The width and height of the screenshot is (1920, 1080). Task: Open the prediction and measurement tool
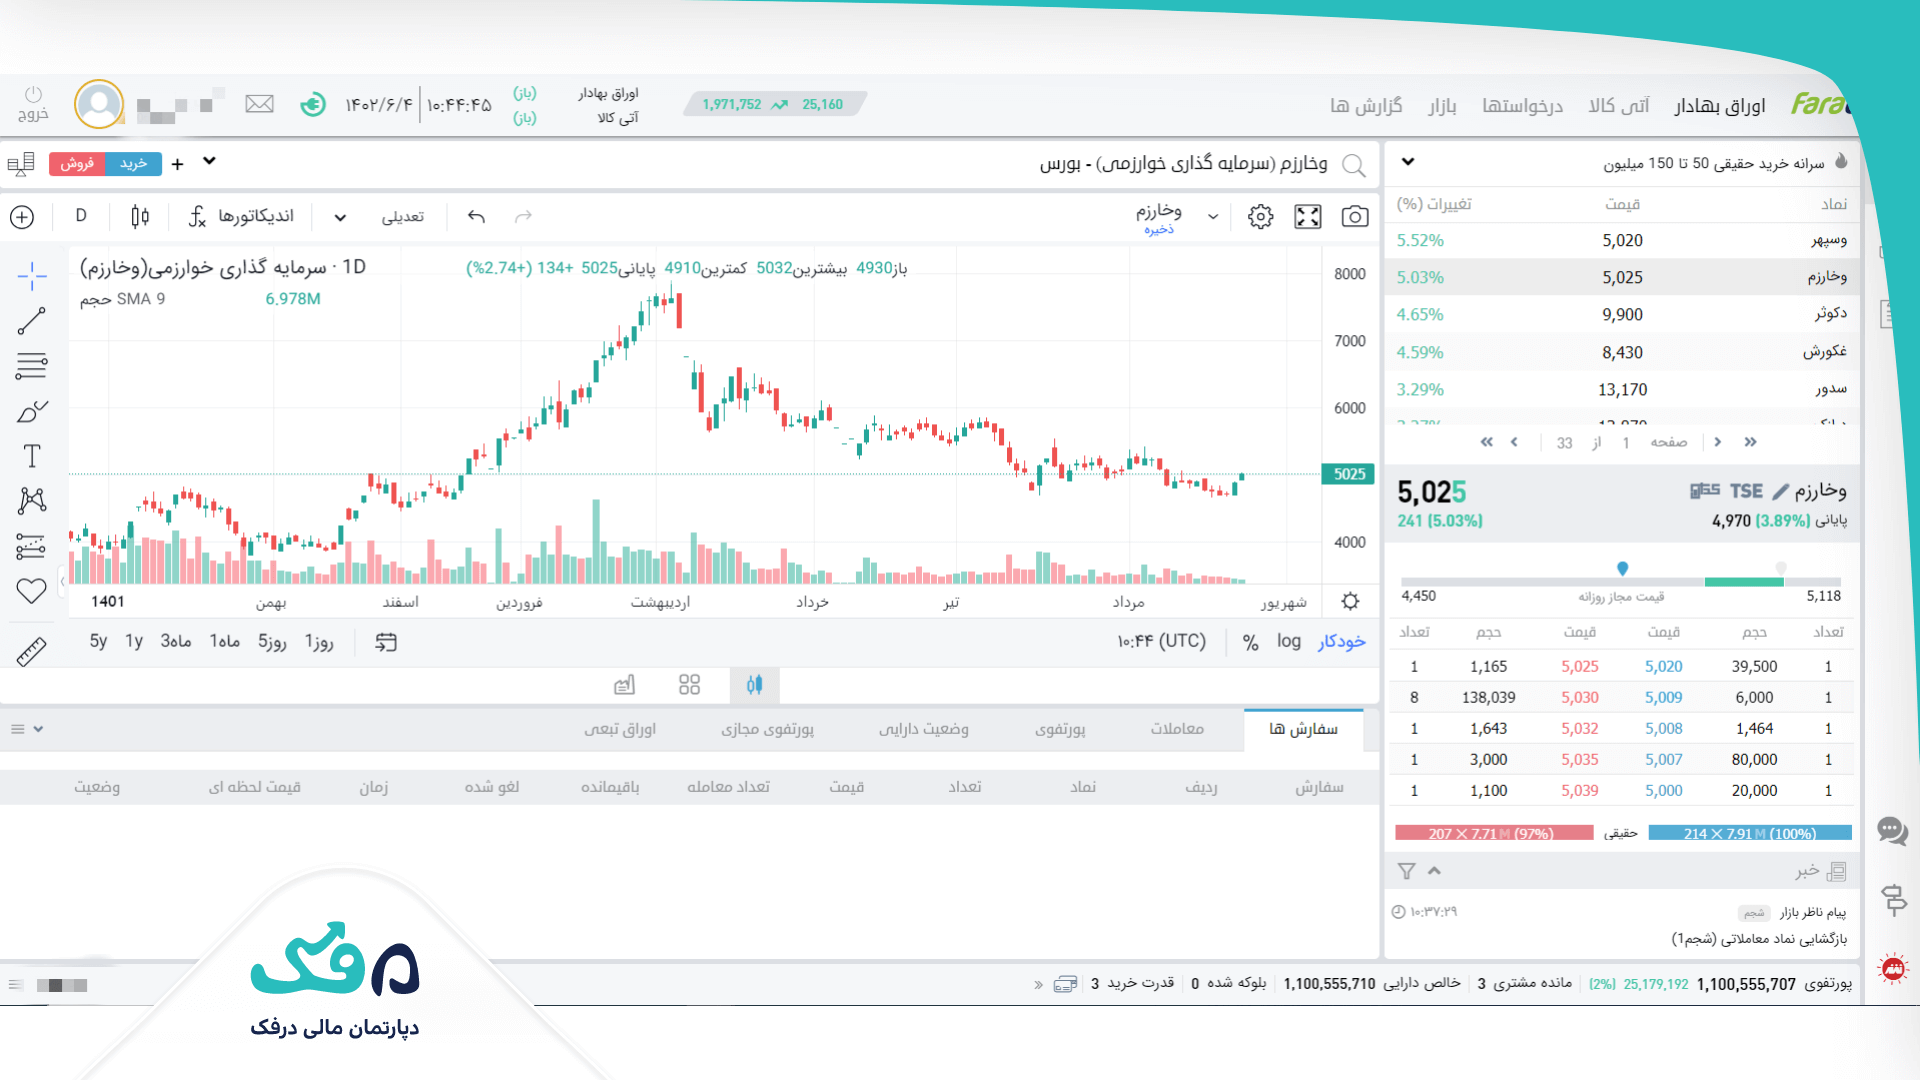coord(31,546)
